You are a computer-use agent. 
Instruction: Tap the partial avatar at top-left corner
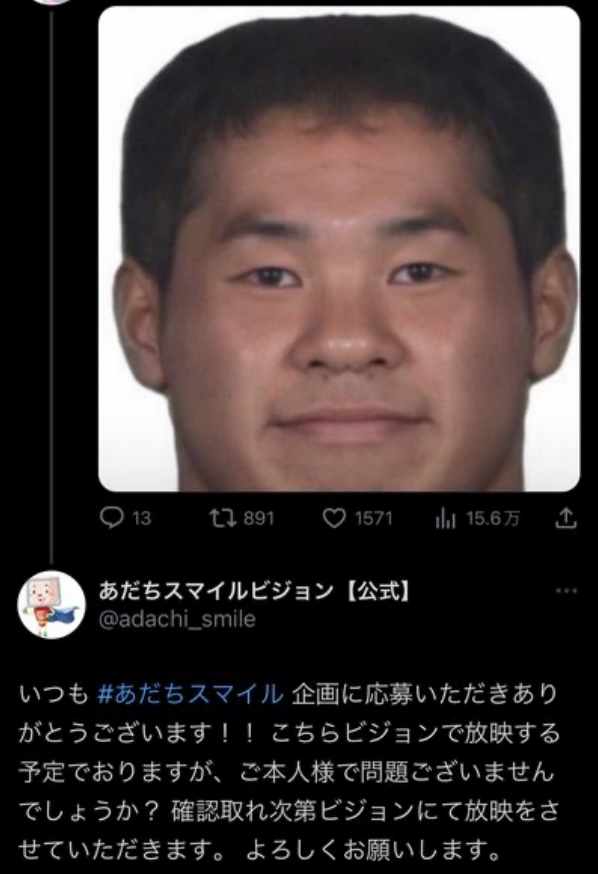point(51,2)
